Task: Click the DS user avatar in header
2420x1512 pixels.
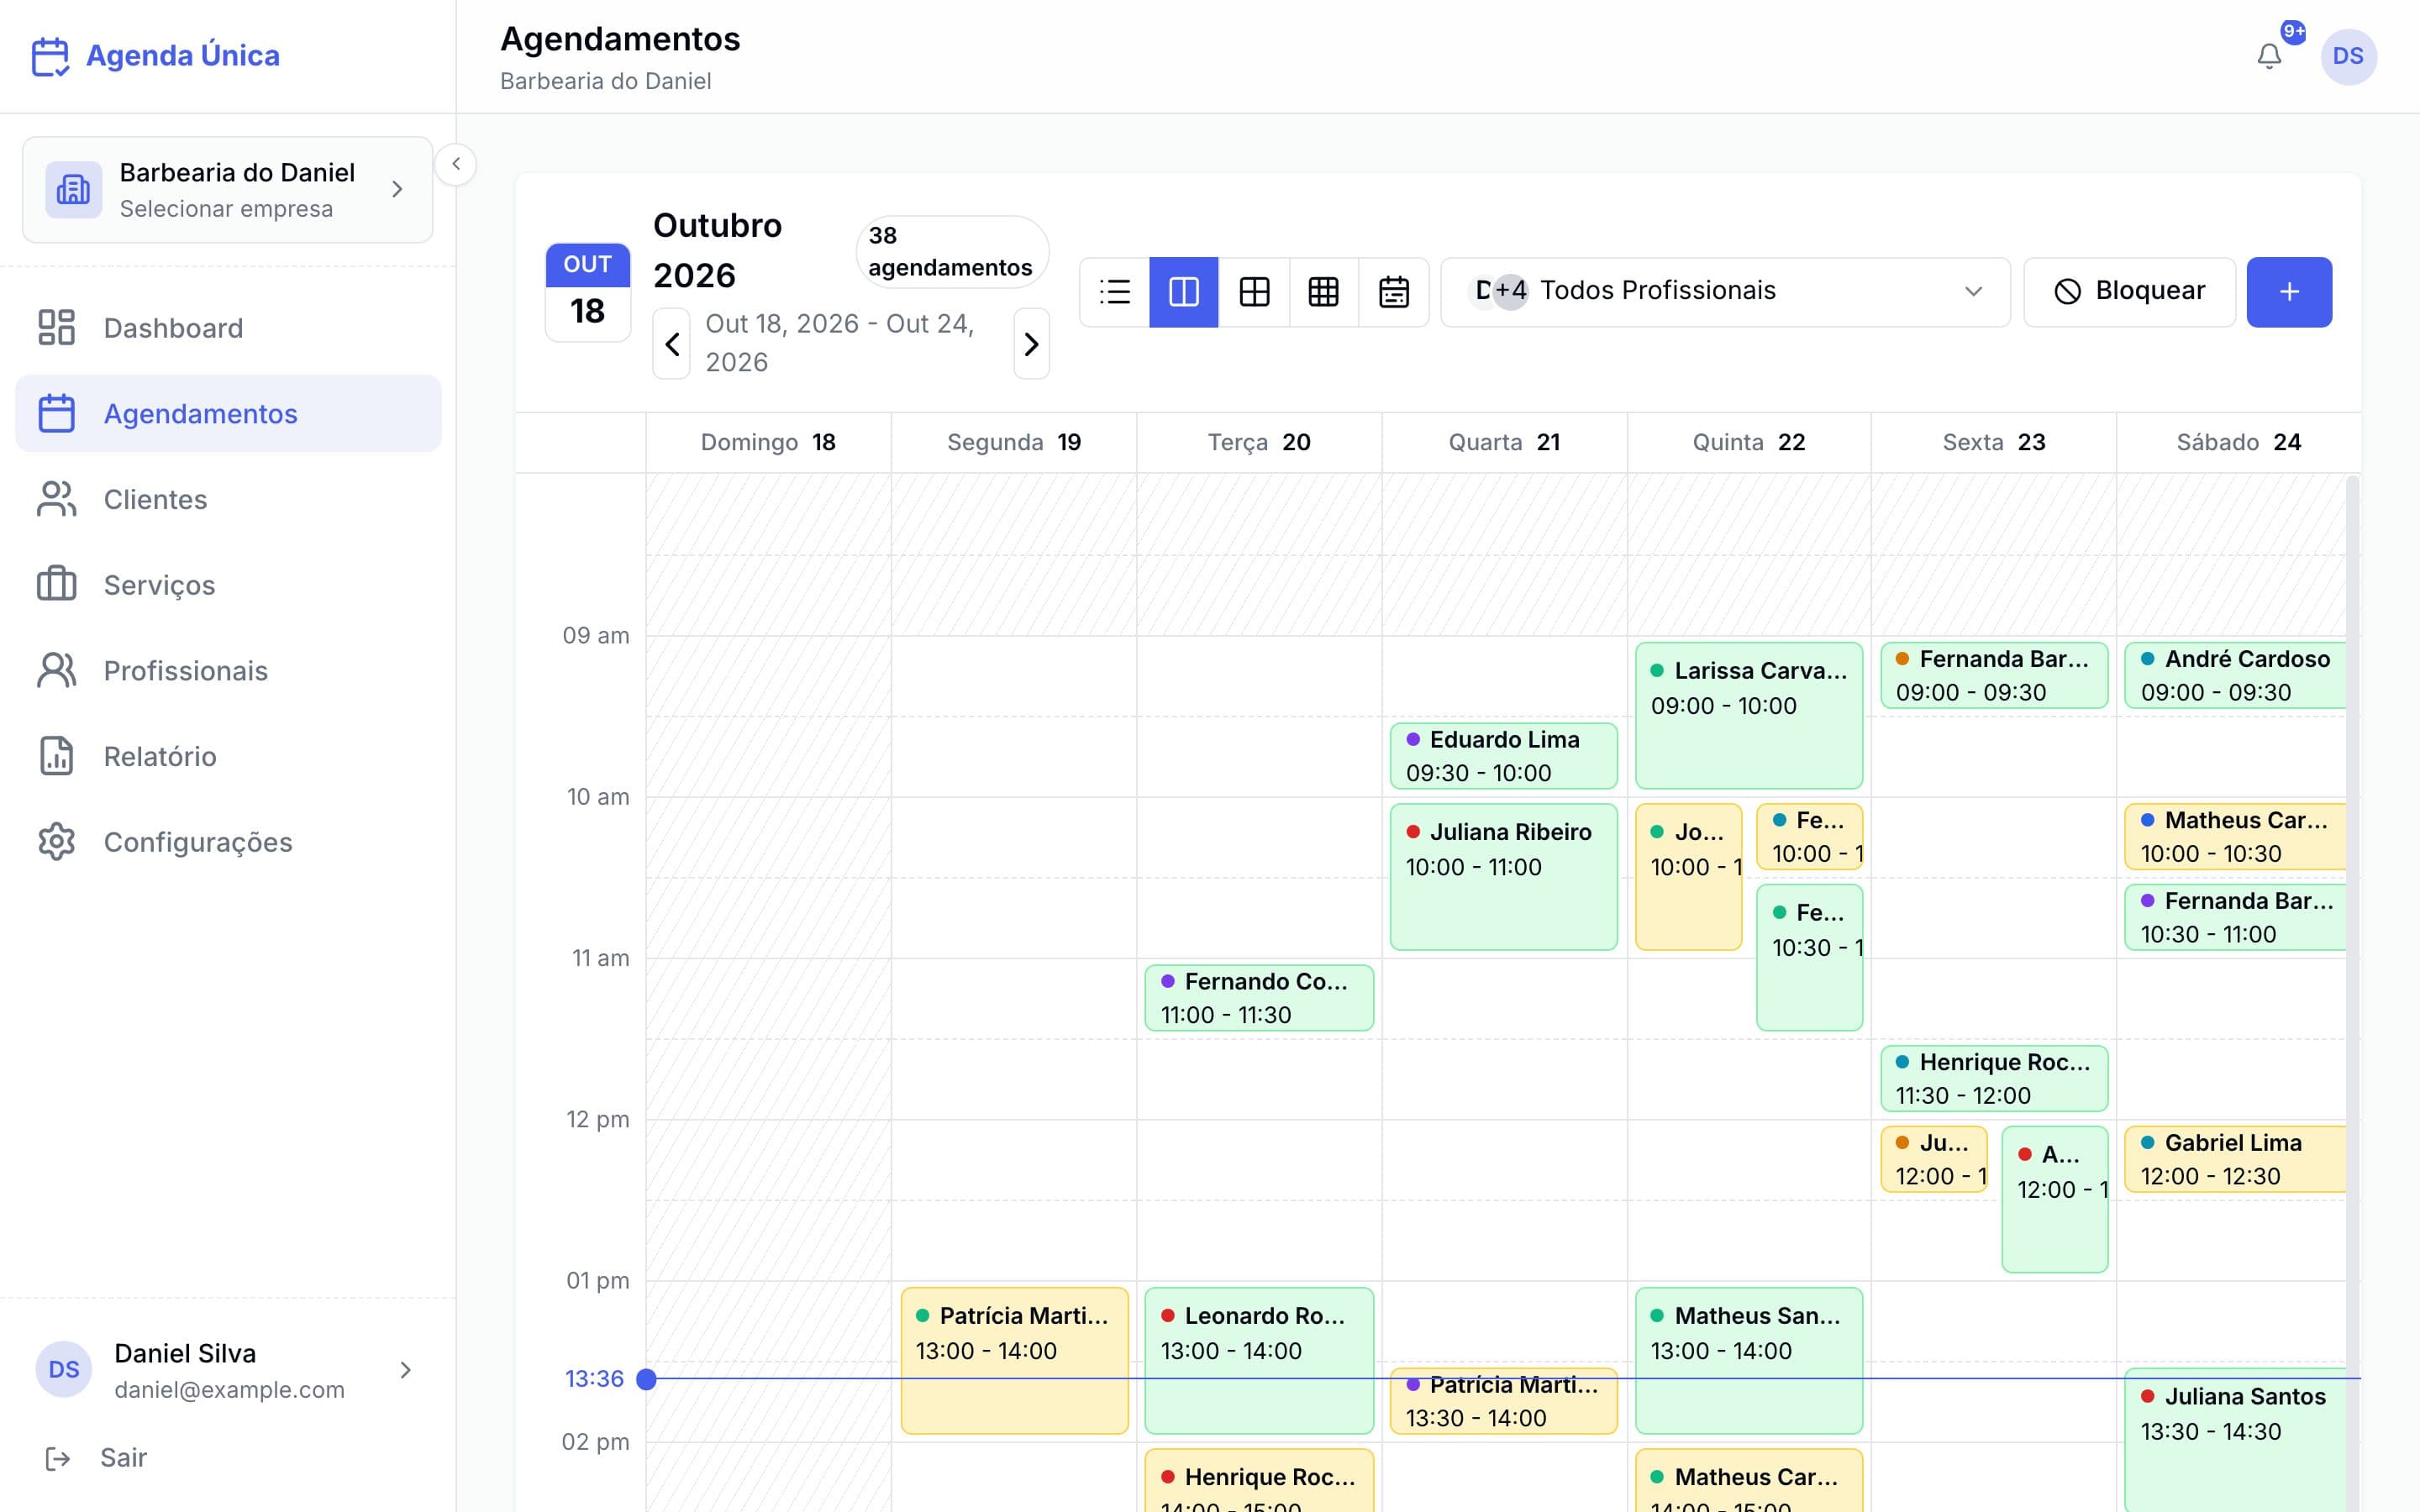Action: point(2348,56)
